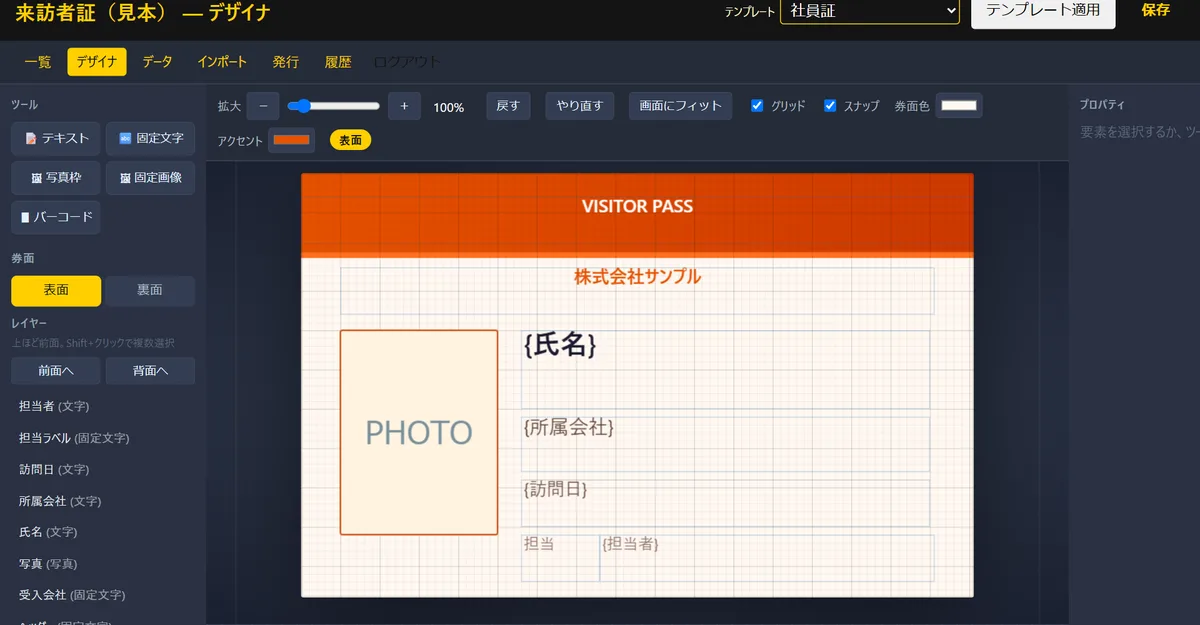Switch to 裏面 back side
The height and width of the screenshot is (625, 1200).
pyautogui.click(x=150, y=290)
